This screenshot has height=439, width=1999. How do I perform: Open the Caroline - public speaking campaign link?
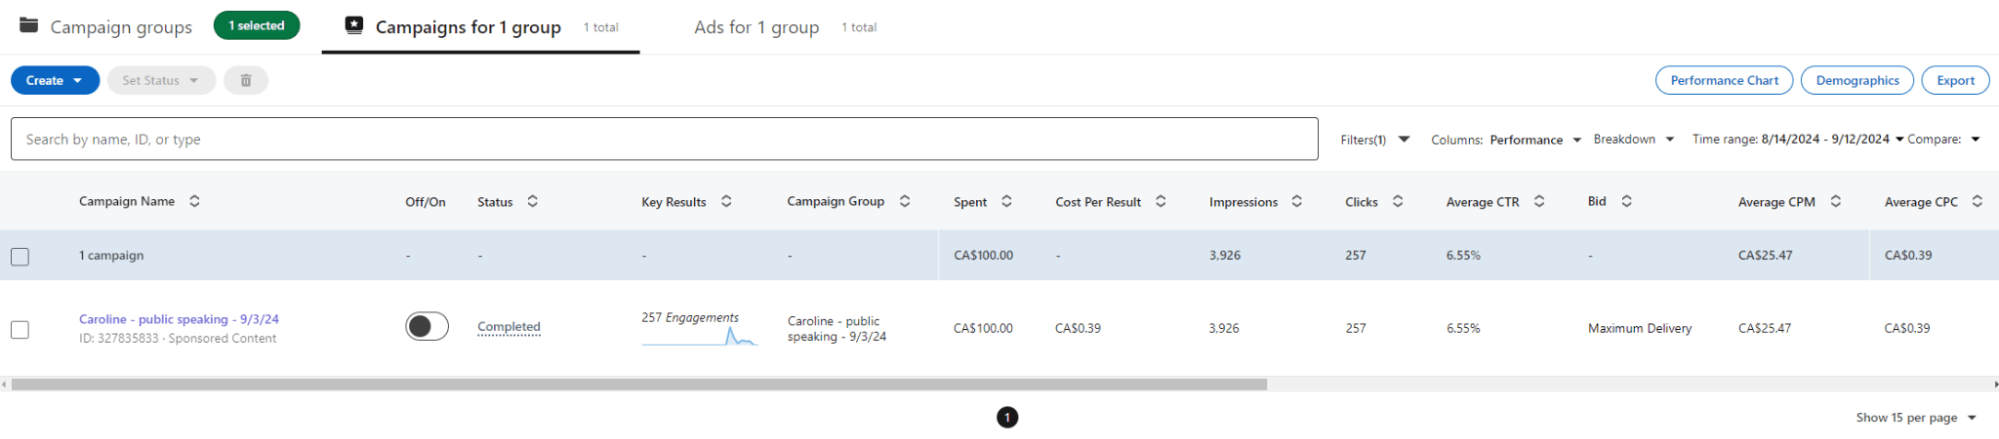point(179,319)
